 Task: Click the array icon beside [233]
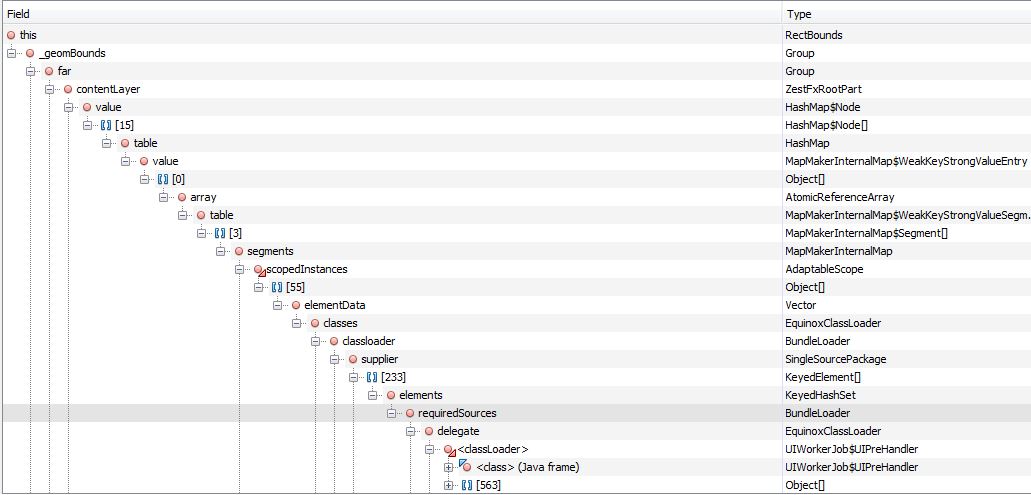pyautogui.click(x=372, y=377)
